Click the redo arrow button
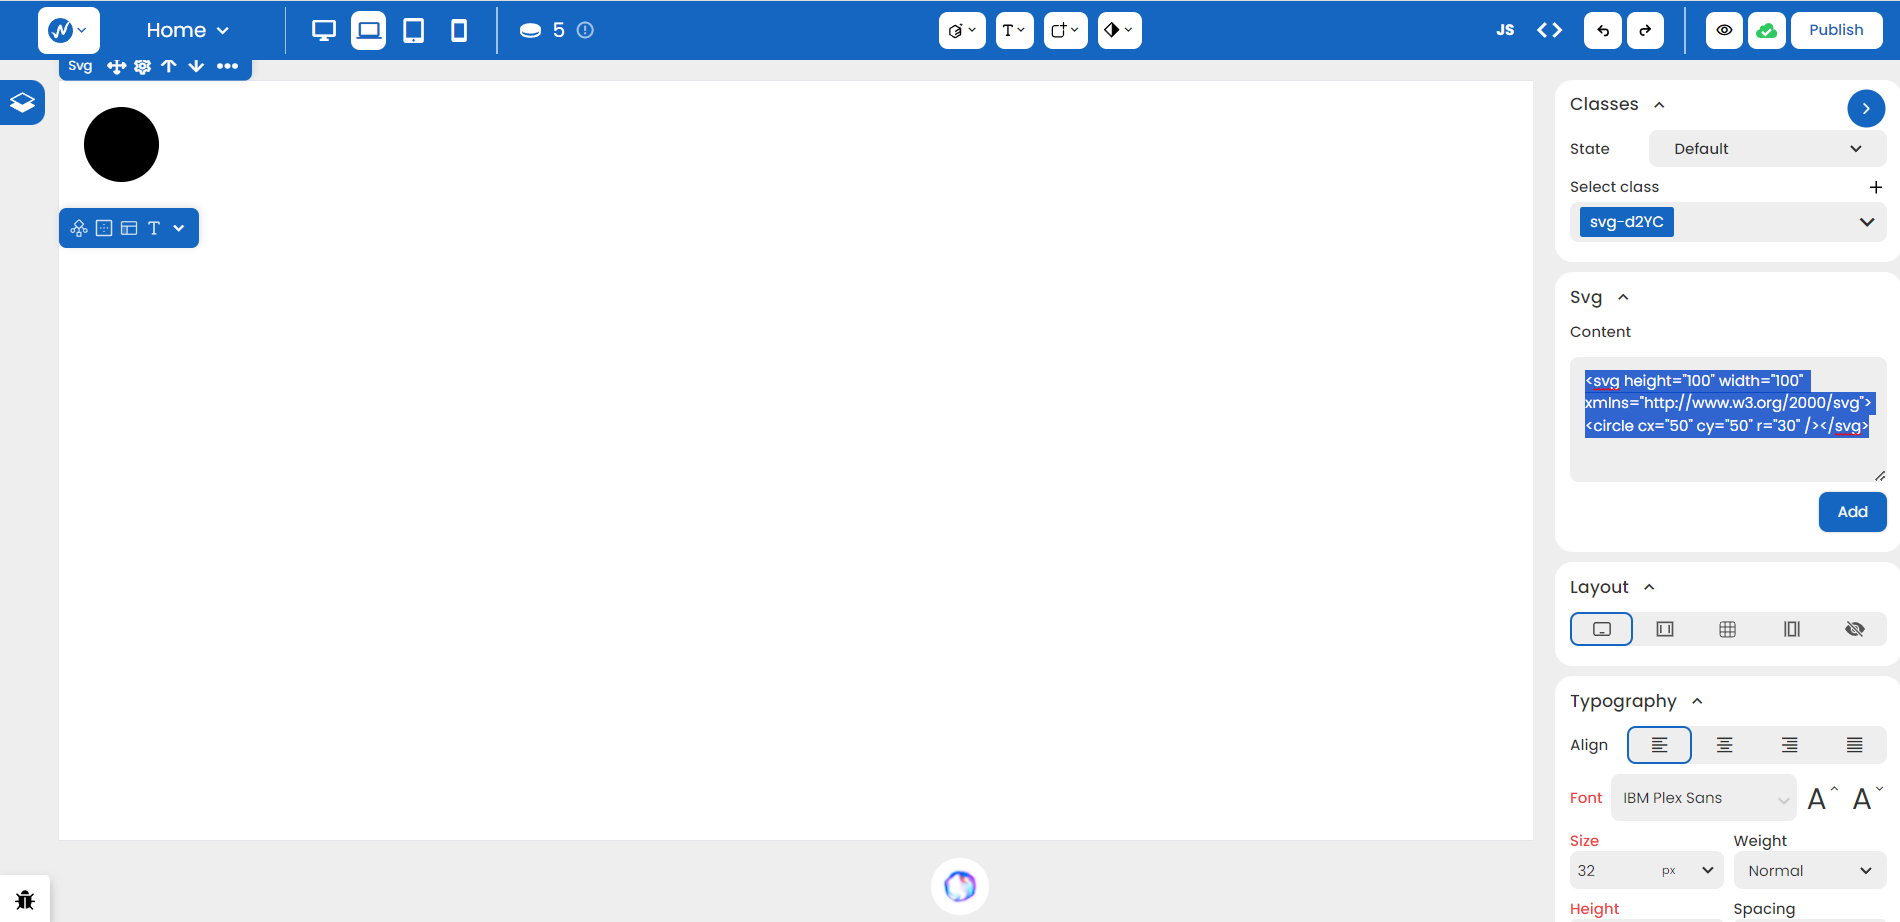 tap(1645, 30)
